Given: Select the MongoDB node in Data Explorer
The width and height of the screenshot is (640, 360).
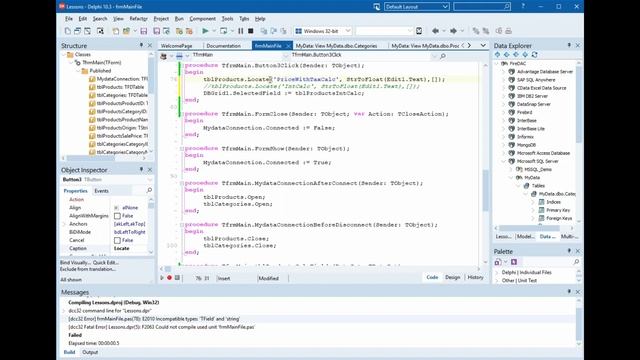Looking at the screenshot, I should pyautogui.click(x=526, y=145).
